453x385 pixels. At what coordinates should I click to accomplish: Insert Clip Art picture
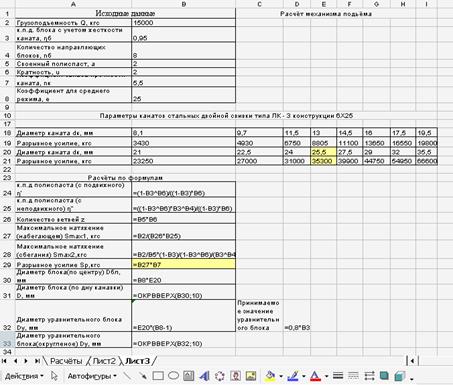[x=235, y=376]
